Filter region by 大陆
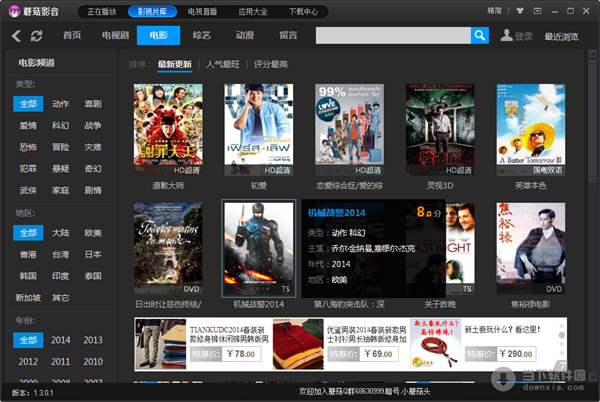Viewport: 600px width, 402px height. click(x=60, y=233)
